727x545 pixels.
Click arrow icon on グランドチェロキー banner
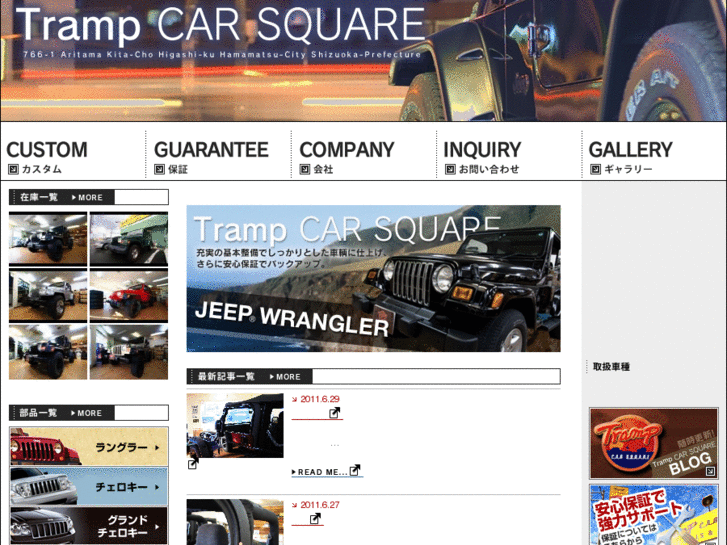click(x=158, y=526)
